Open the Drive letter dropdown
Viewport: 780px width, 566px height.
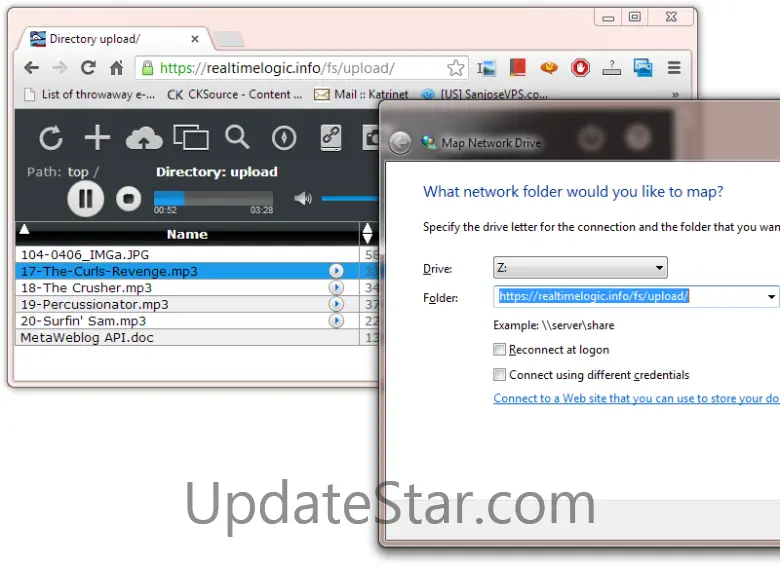click(x=580, y=268)
